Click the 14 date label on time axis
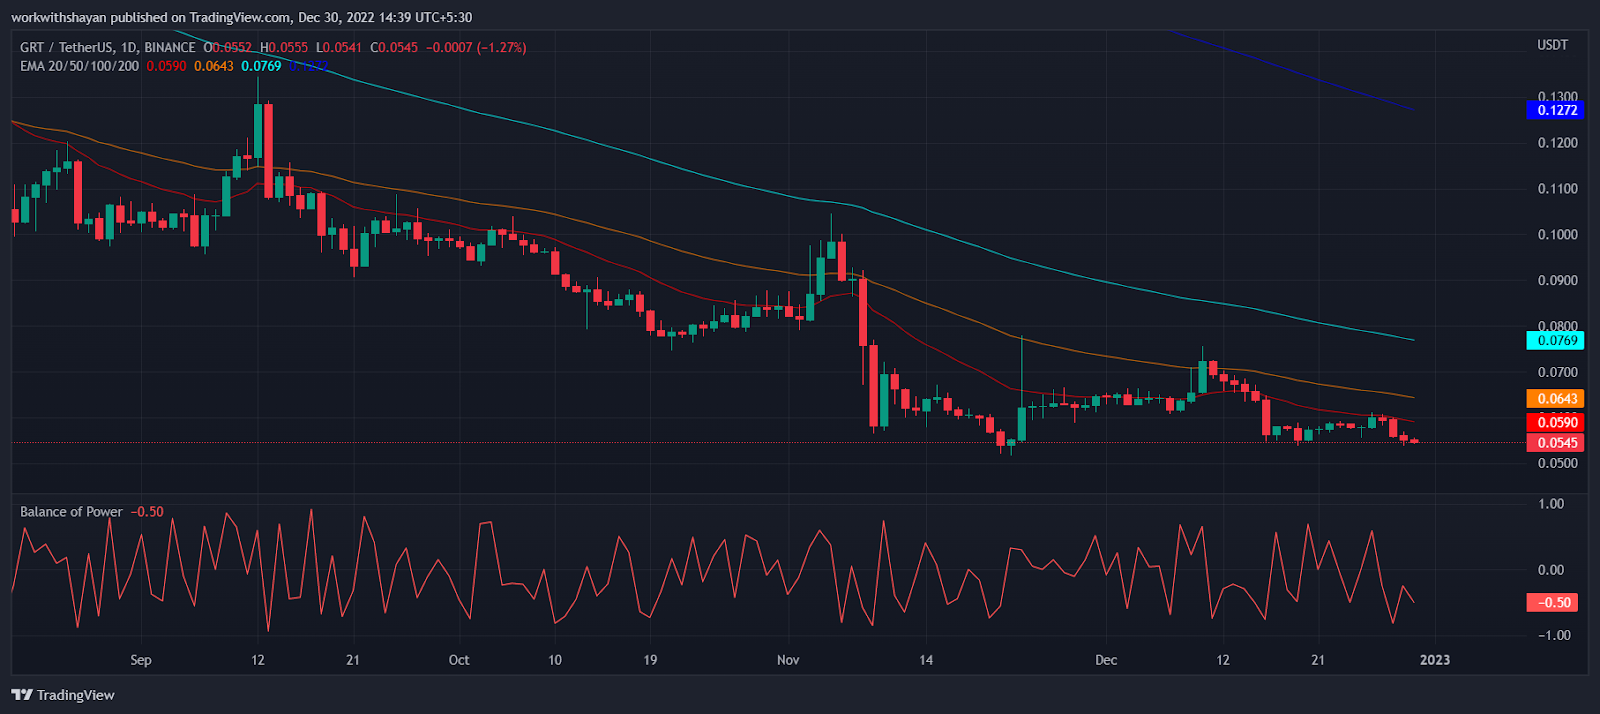This screenshot has width=1600, height=714. [926, 660]
